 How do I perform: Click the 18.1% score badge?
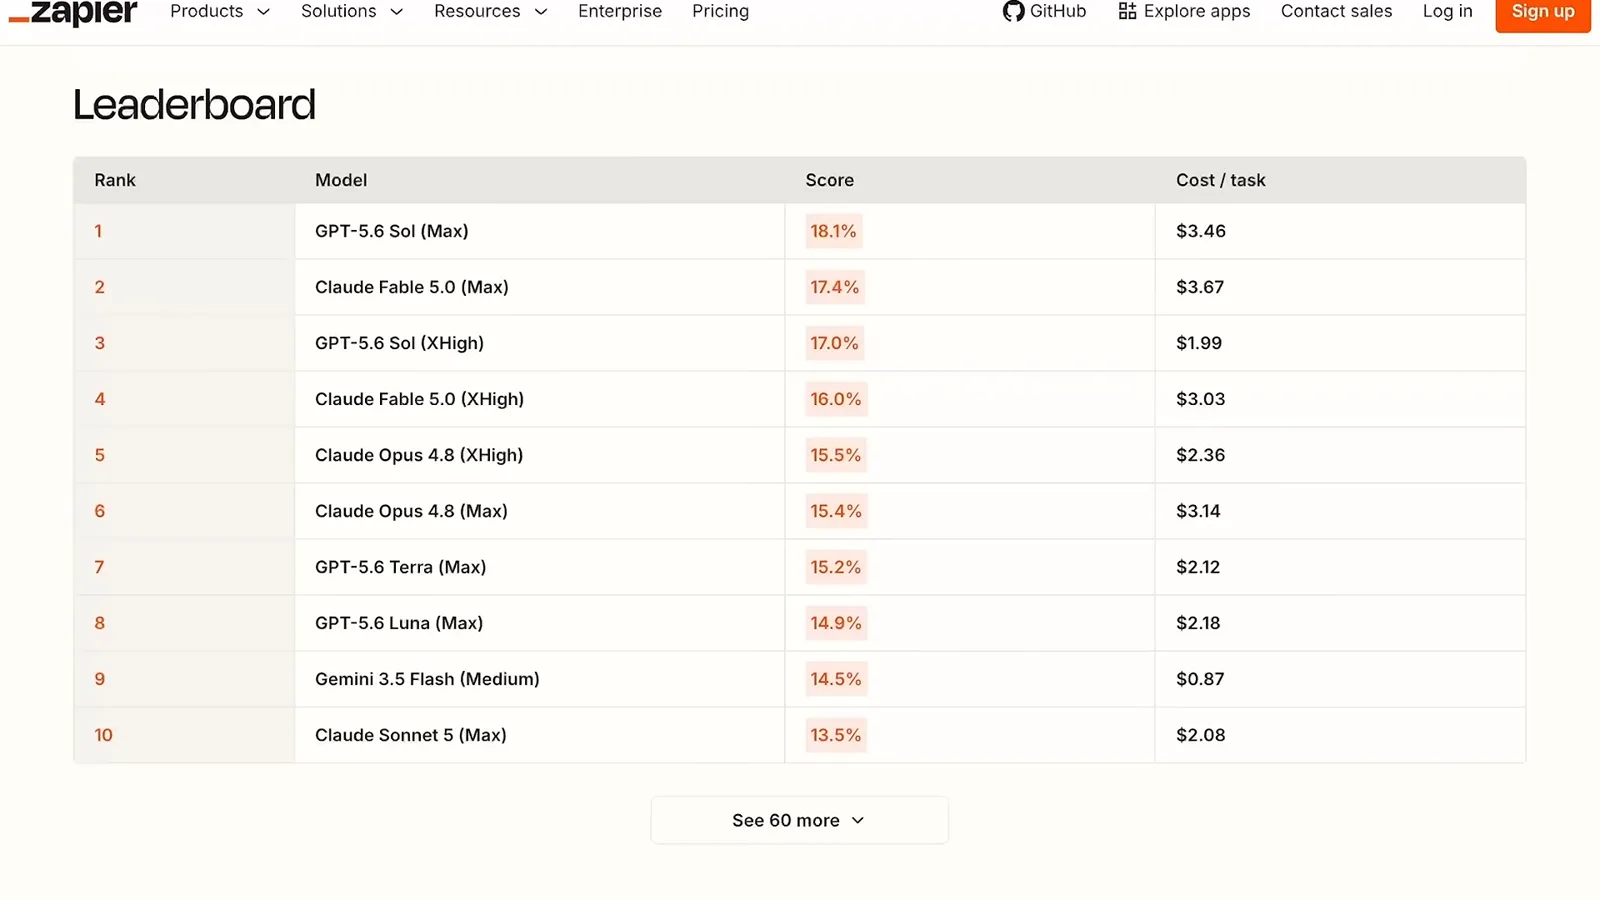pyautogui.click(x=834, y=231)
